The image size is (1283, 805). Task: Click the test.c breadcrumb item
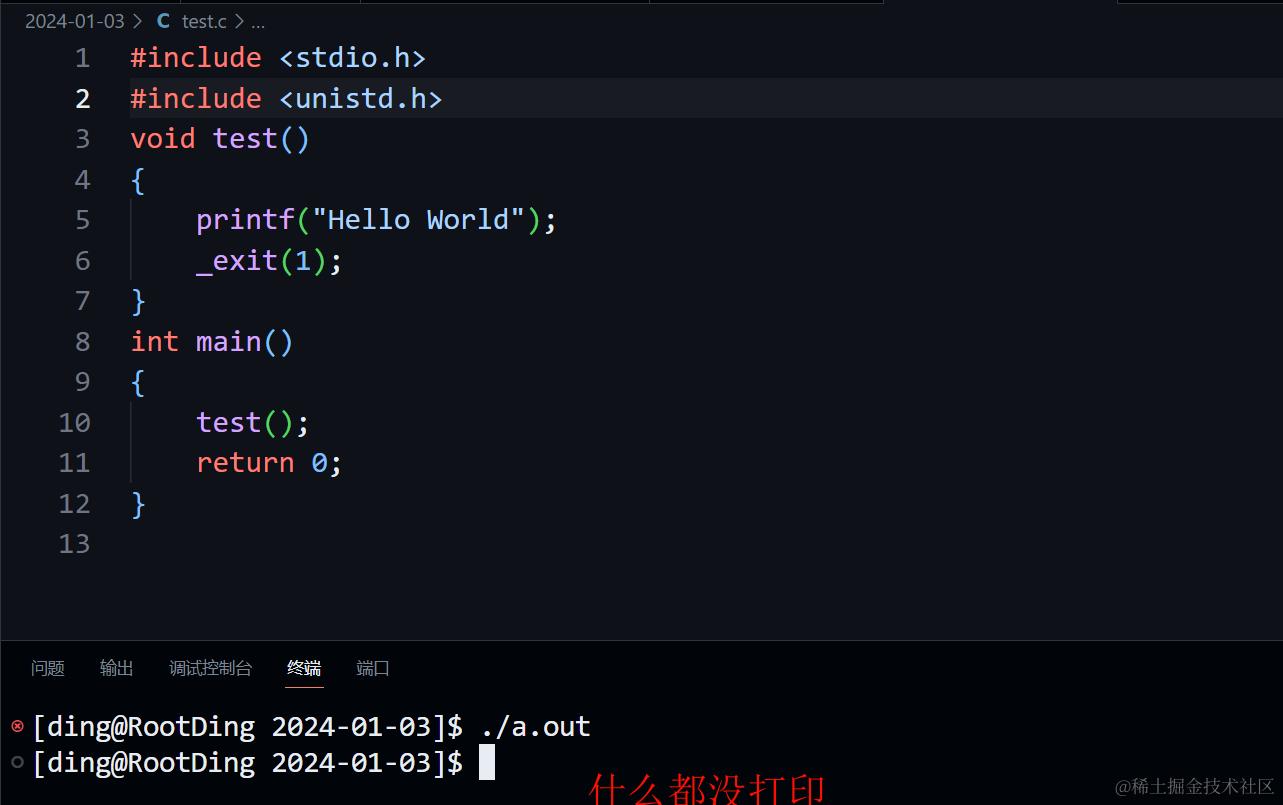click(x=206, y=21)
